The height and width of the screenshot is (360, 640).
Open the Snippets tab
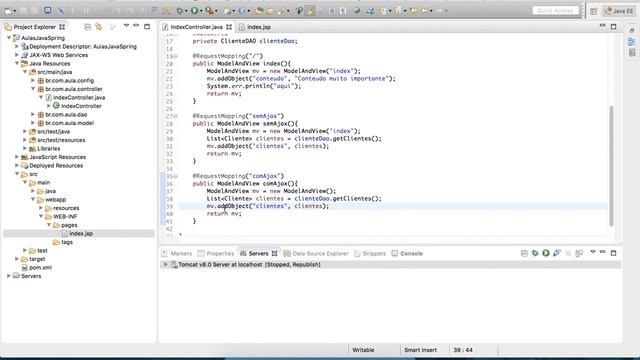(370, 253)
